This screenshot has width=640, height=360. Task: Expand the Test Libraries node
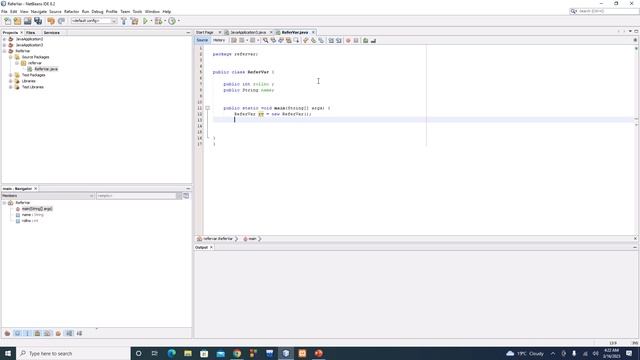(x=11, y=87)
